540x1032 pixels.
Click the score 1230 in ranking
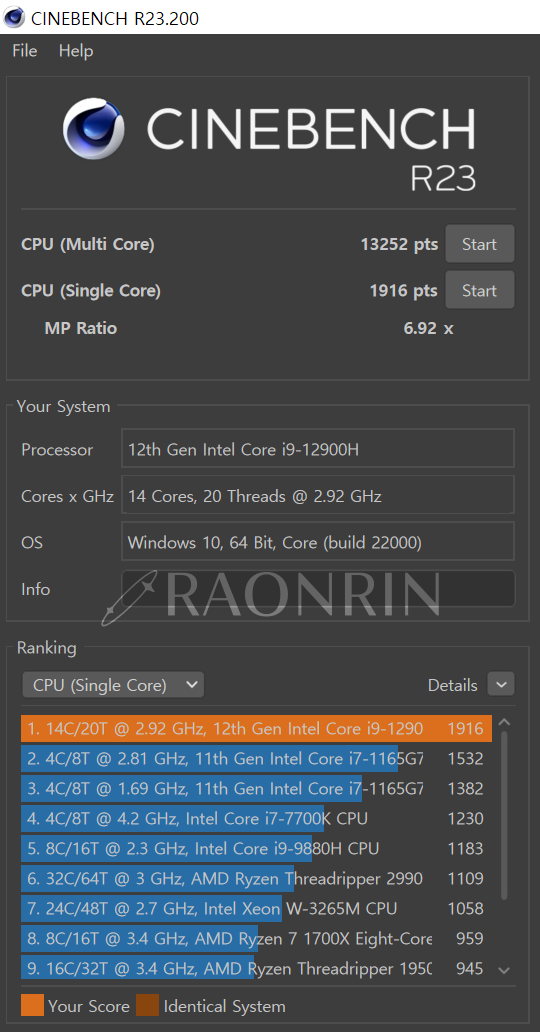click(465, 819)
